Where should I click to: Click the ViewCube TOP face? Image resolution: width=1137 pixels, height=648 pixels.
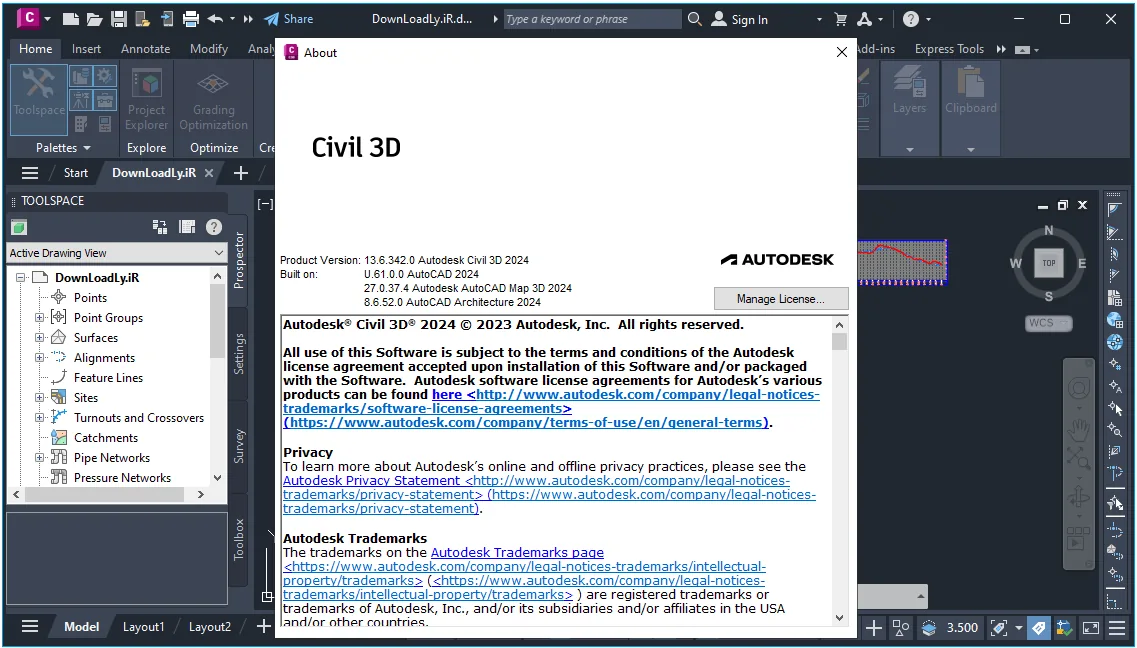pos(1049,262)
